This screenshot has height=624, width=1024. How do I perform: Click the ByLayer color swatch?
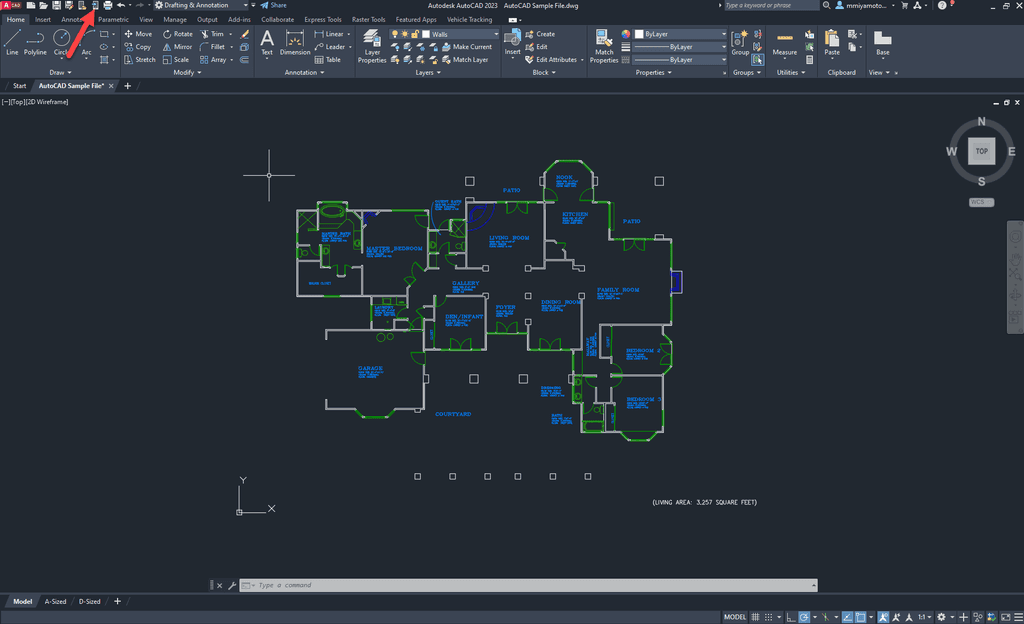click(638, 34)
